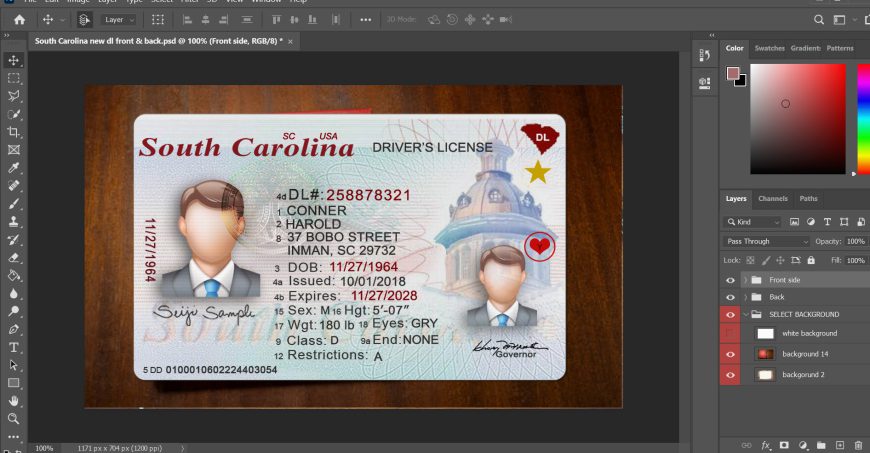Select the Paint Bucket tool
This screenshot has width=870, height=453.
13,275
